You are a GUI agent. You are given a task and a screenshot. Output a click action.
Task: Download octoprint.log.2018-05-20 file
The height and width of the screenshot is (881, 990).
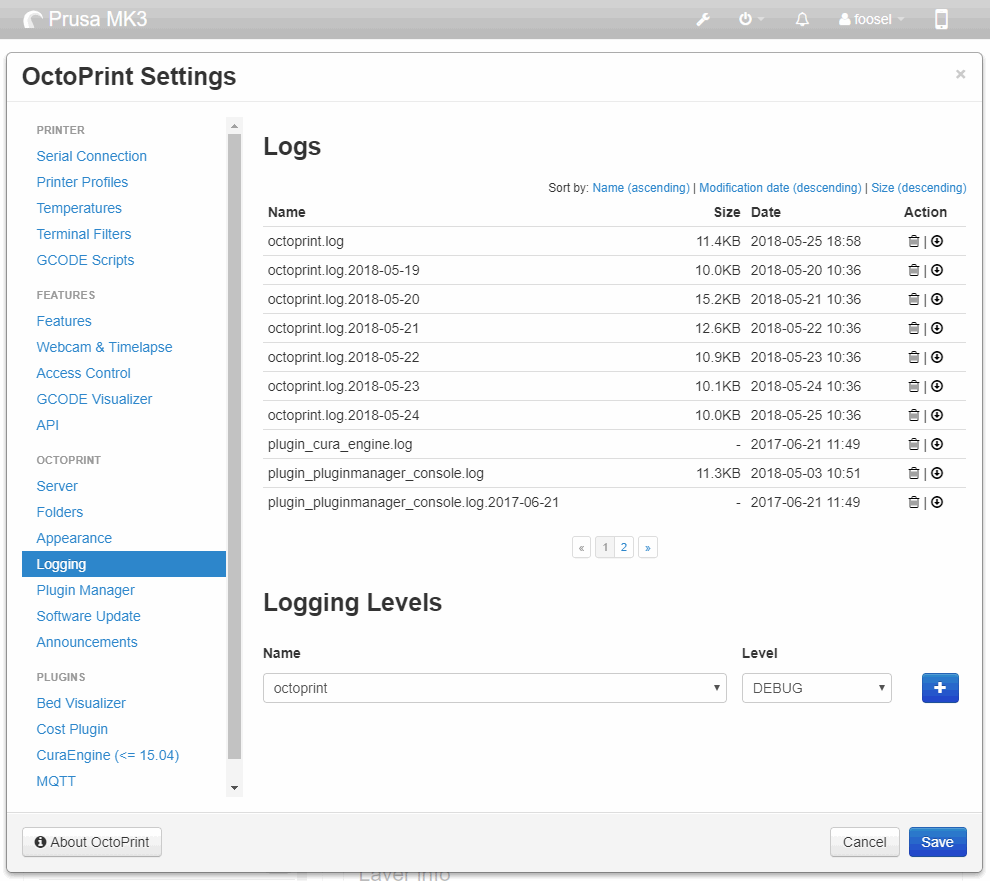[x=937, y=299]
